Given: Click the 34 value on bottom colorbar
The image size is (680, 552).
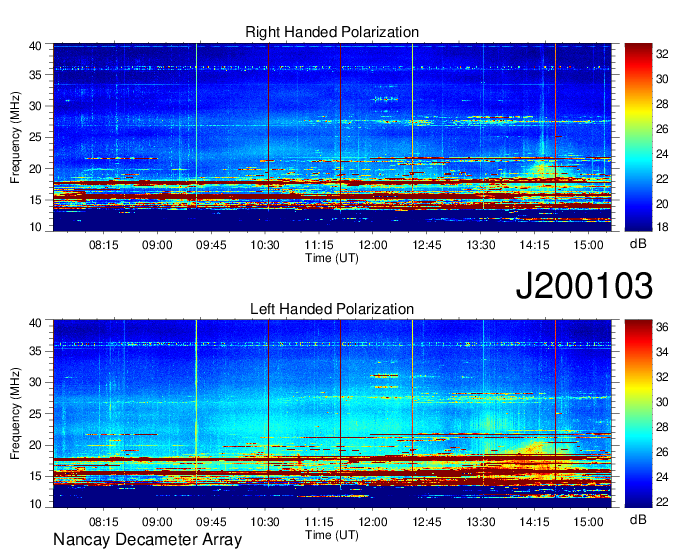Looking at the screenshot, I should pos(662,353).
